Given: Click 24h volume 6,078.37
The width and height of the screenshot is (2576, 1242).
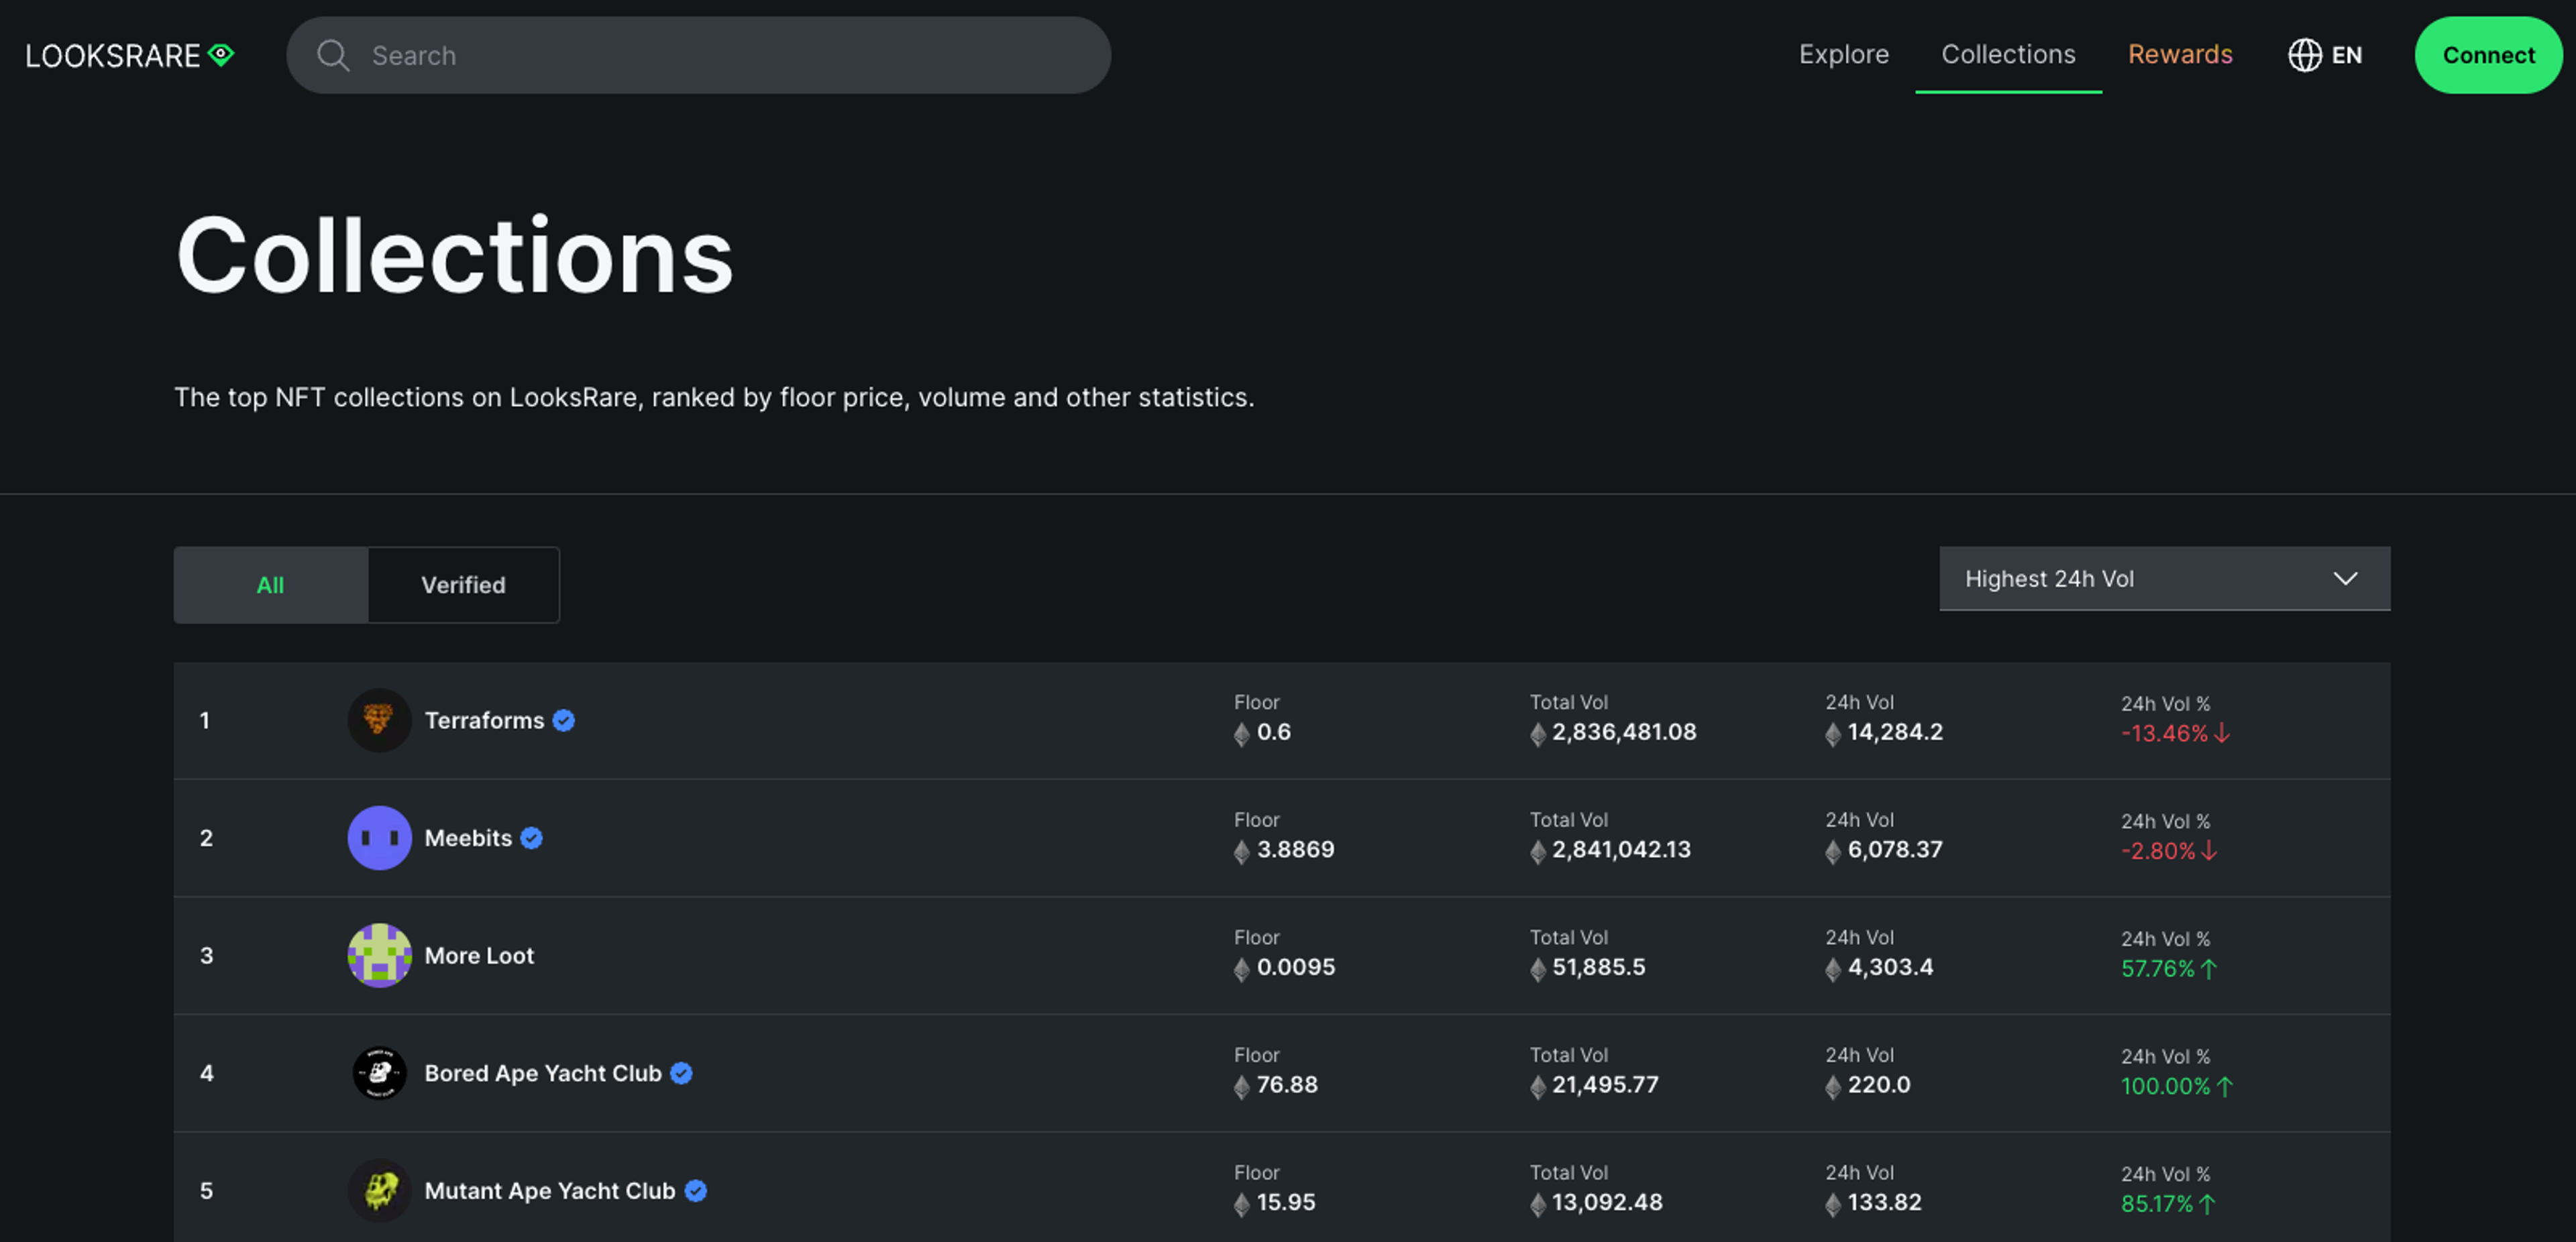Looking at the screenshot, I should coord(1895,849).
